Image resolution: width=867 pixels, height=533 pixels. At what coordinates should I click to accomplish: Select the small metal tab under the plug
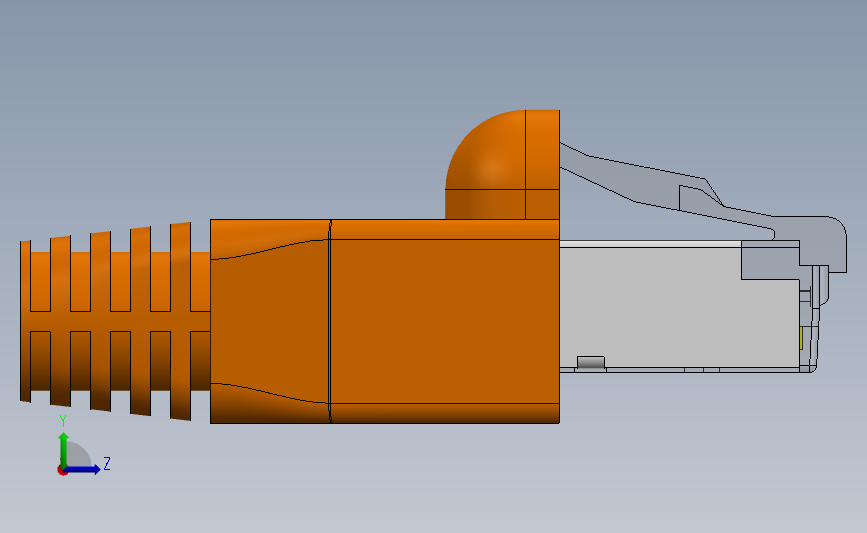(591, 363)
